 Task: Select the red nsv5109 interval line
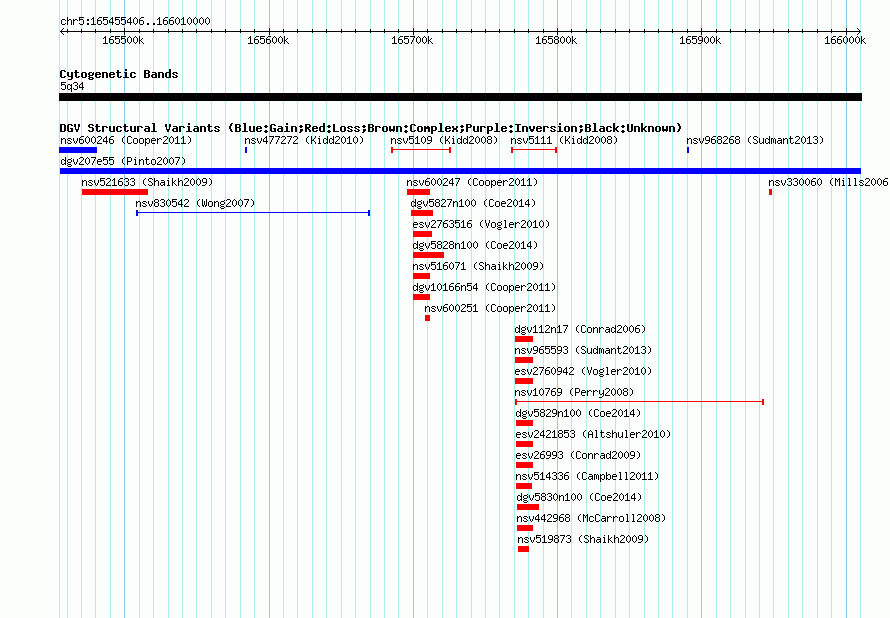pos(421,150)
